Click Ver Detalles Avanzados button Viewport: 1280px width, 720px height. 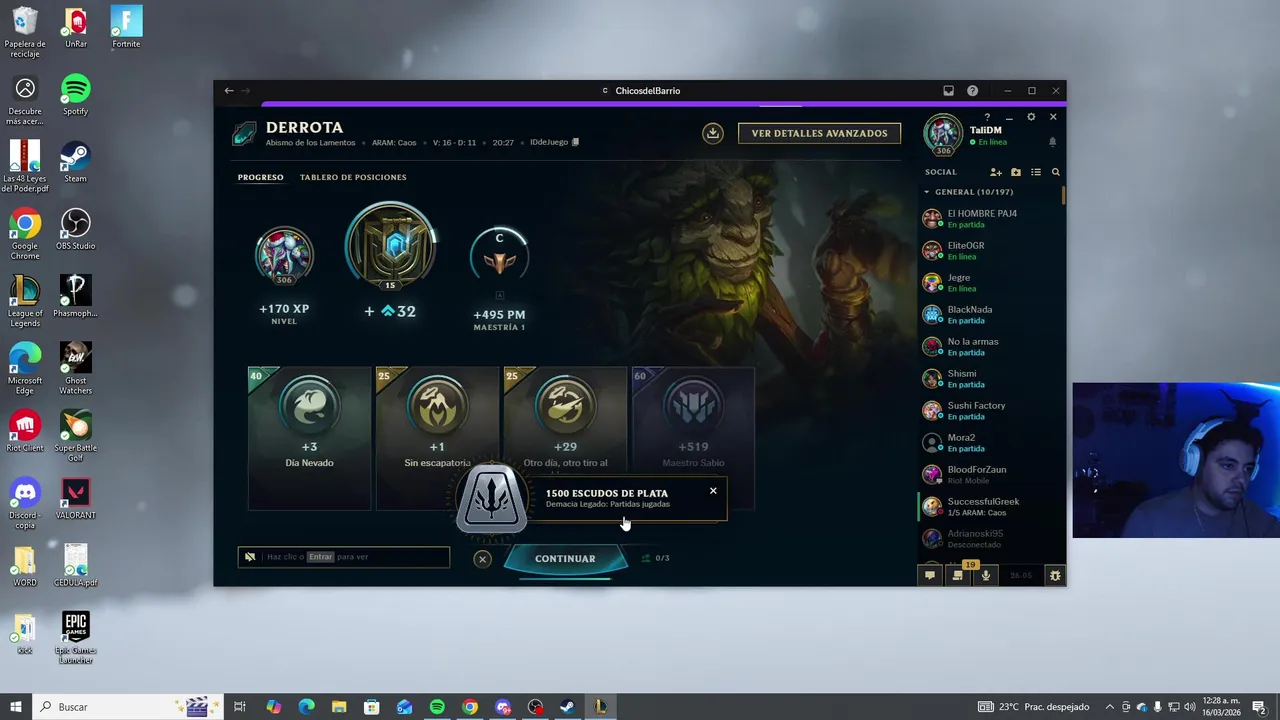[819, 133]
